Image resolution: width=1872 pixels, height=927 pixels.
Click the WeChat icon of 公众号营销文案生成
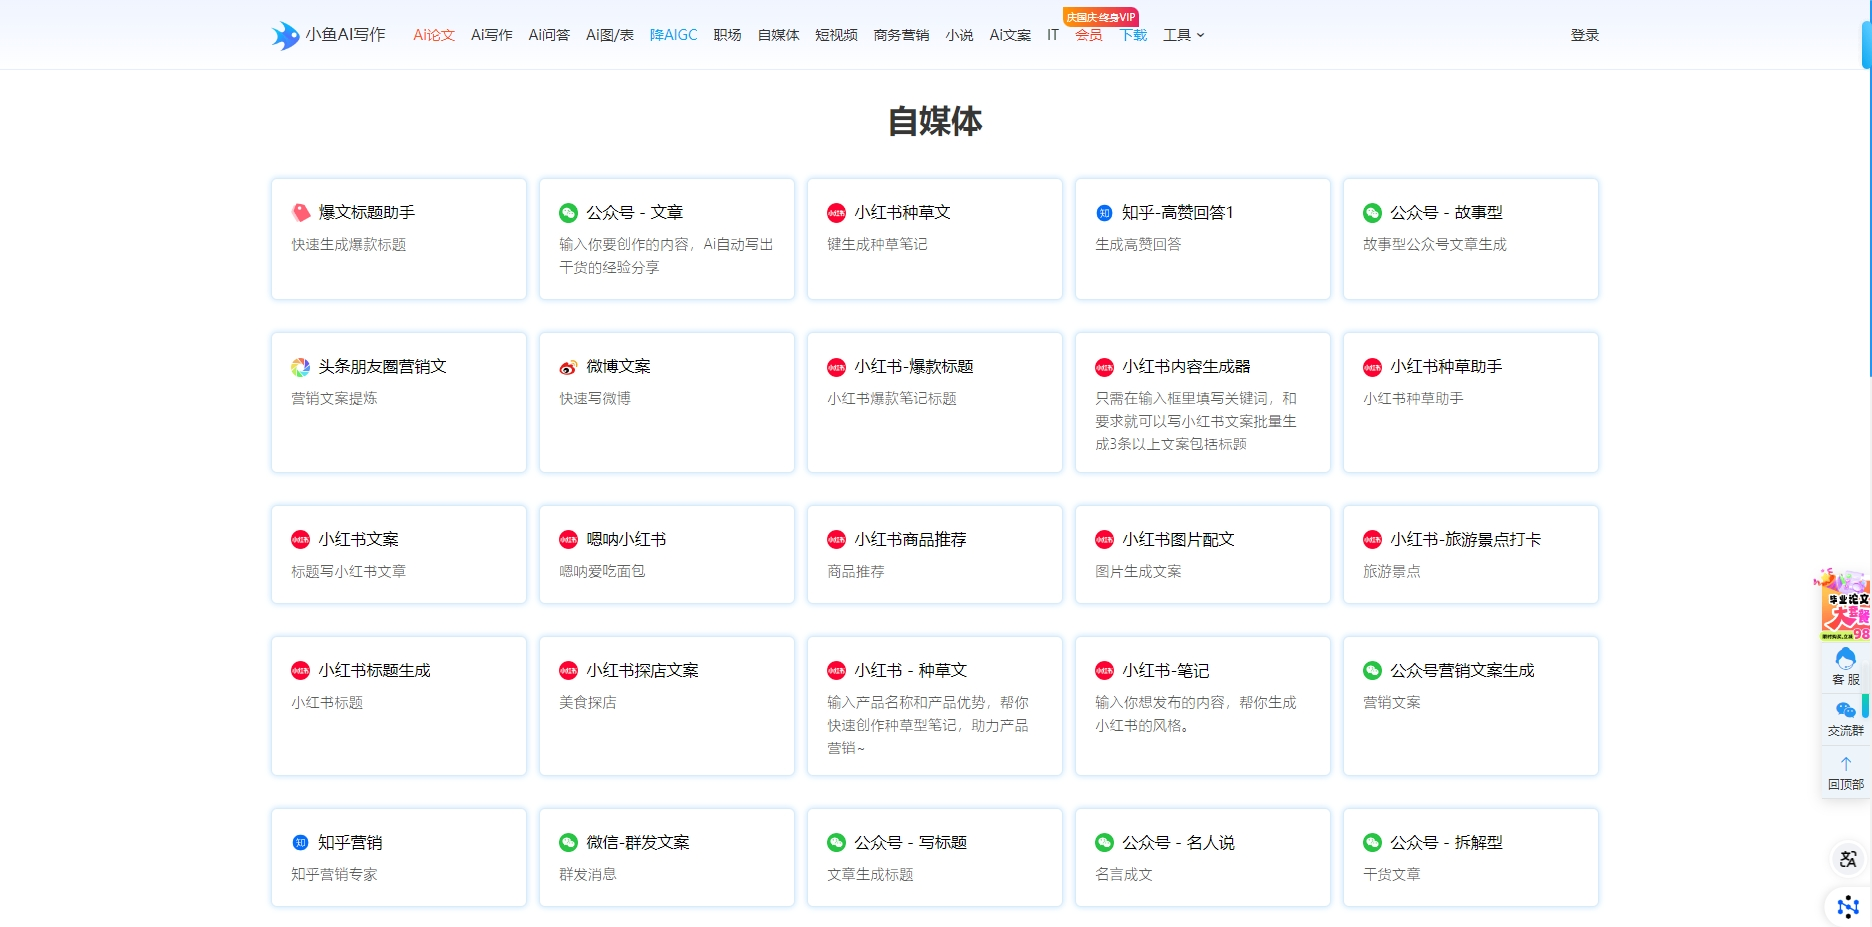tap(1372, 671)
